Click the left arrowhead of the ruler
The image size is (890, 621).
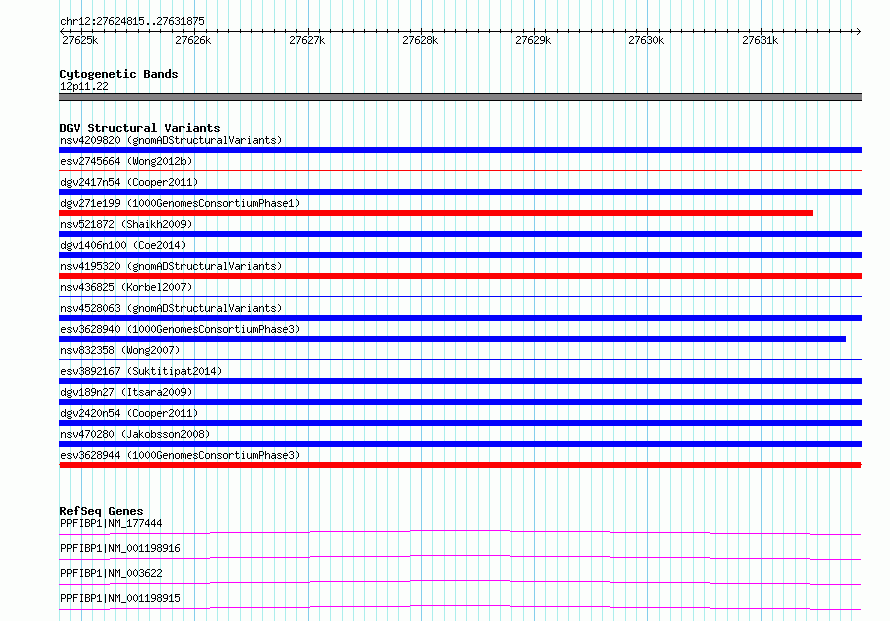62,32
